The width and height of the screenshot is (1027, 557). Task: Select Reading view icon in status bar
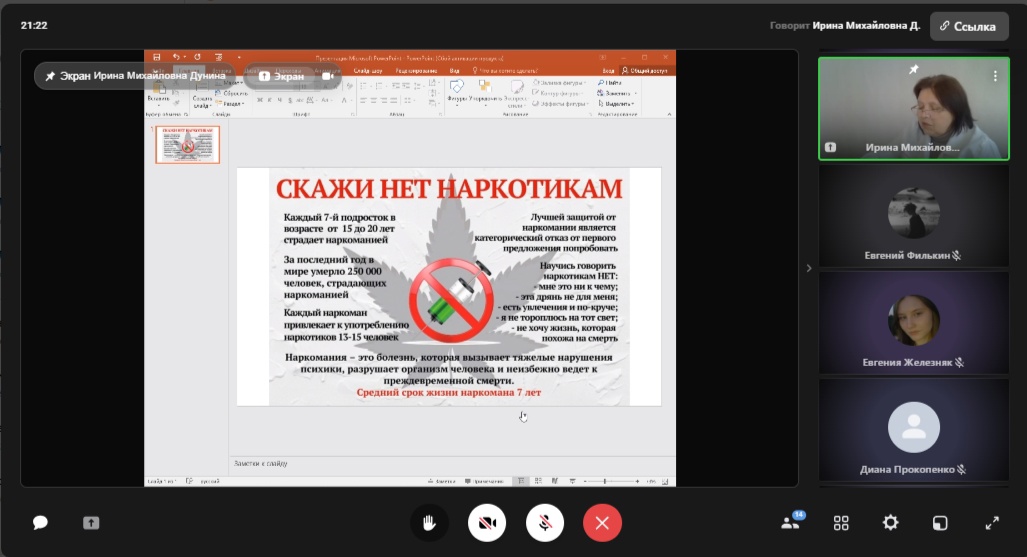pyautogui.click(x=555, y=481)
